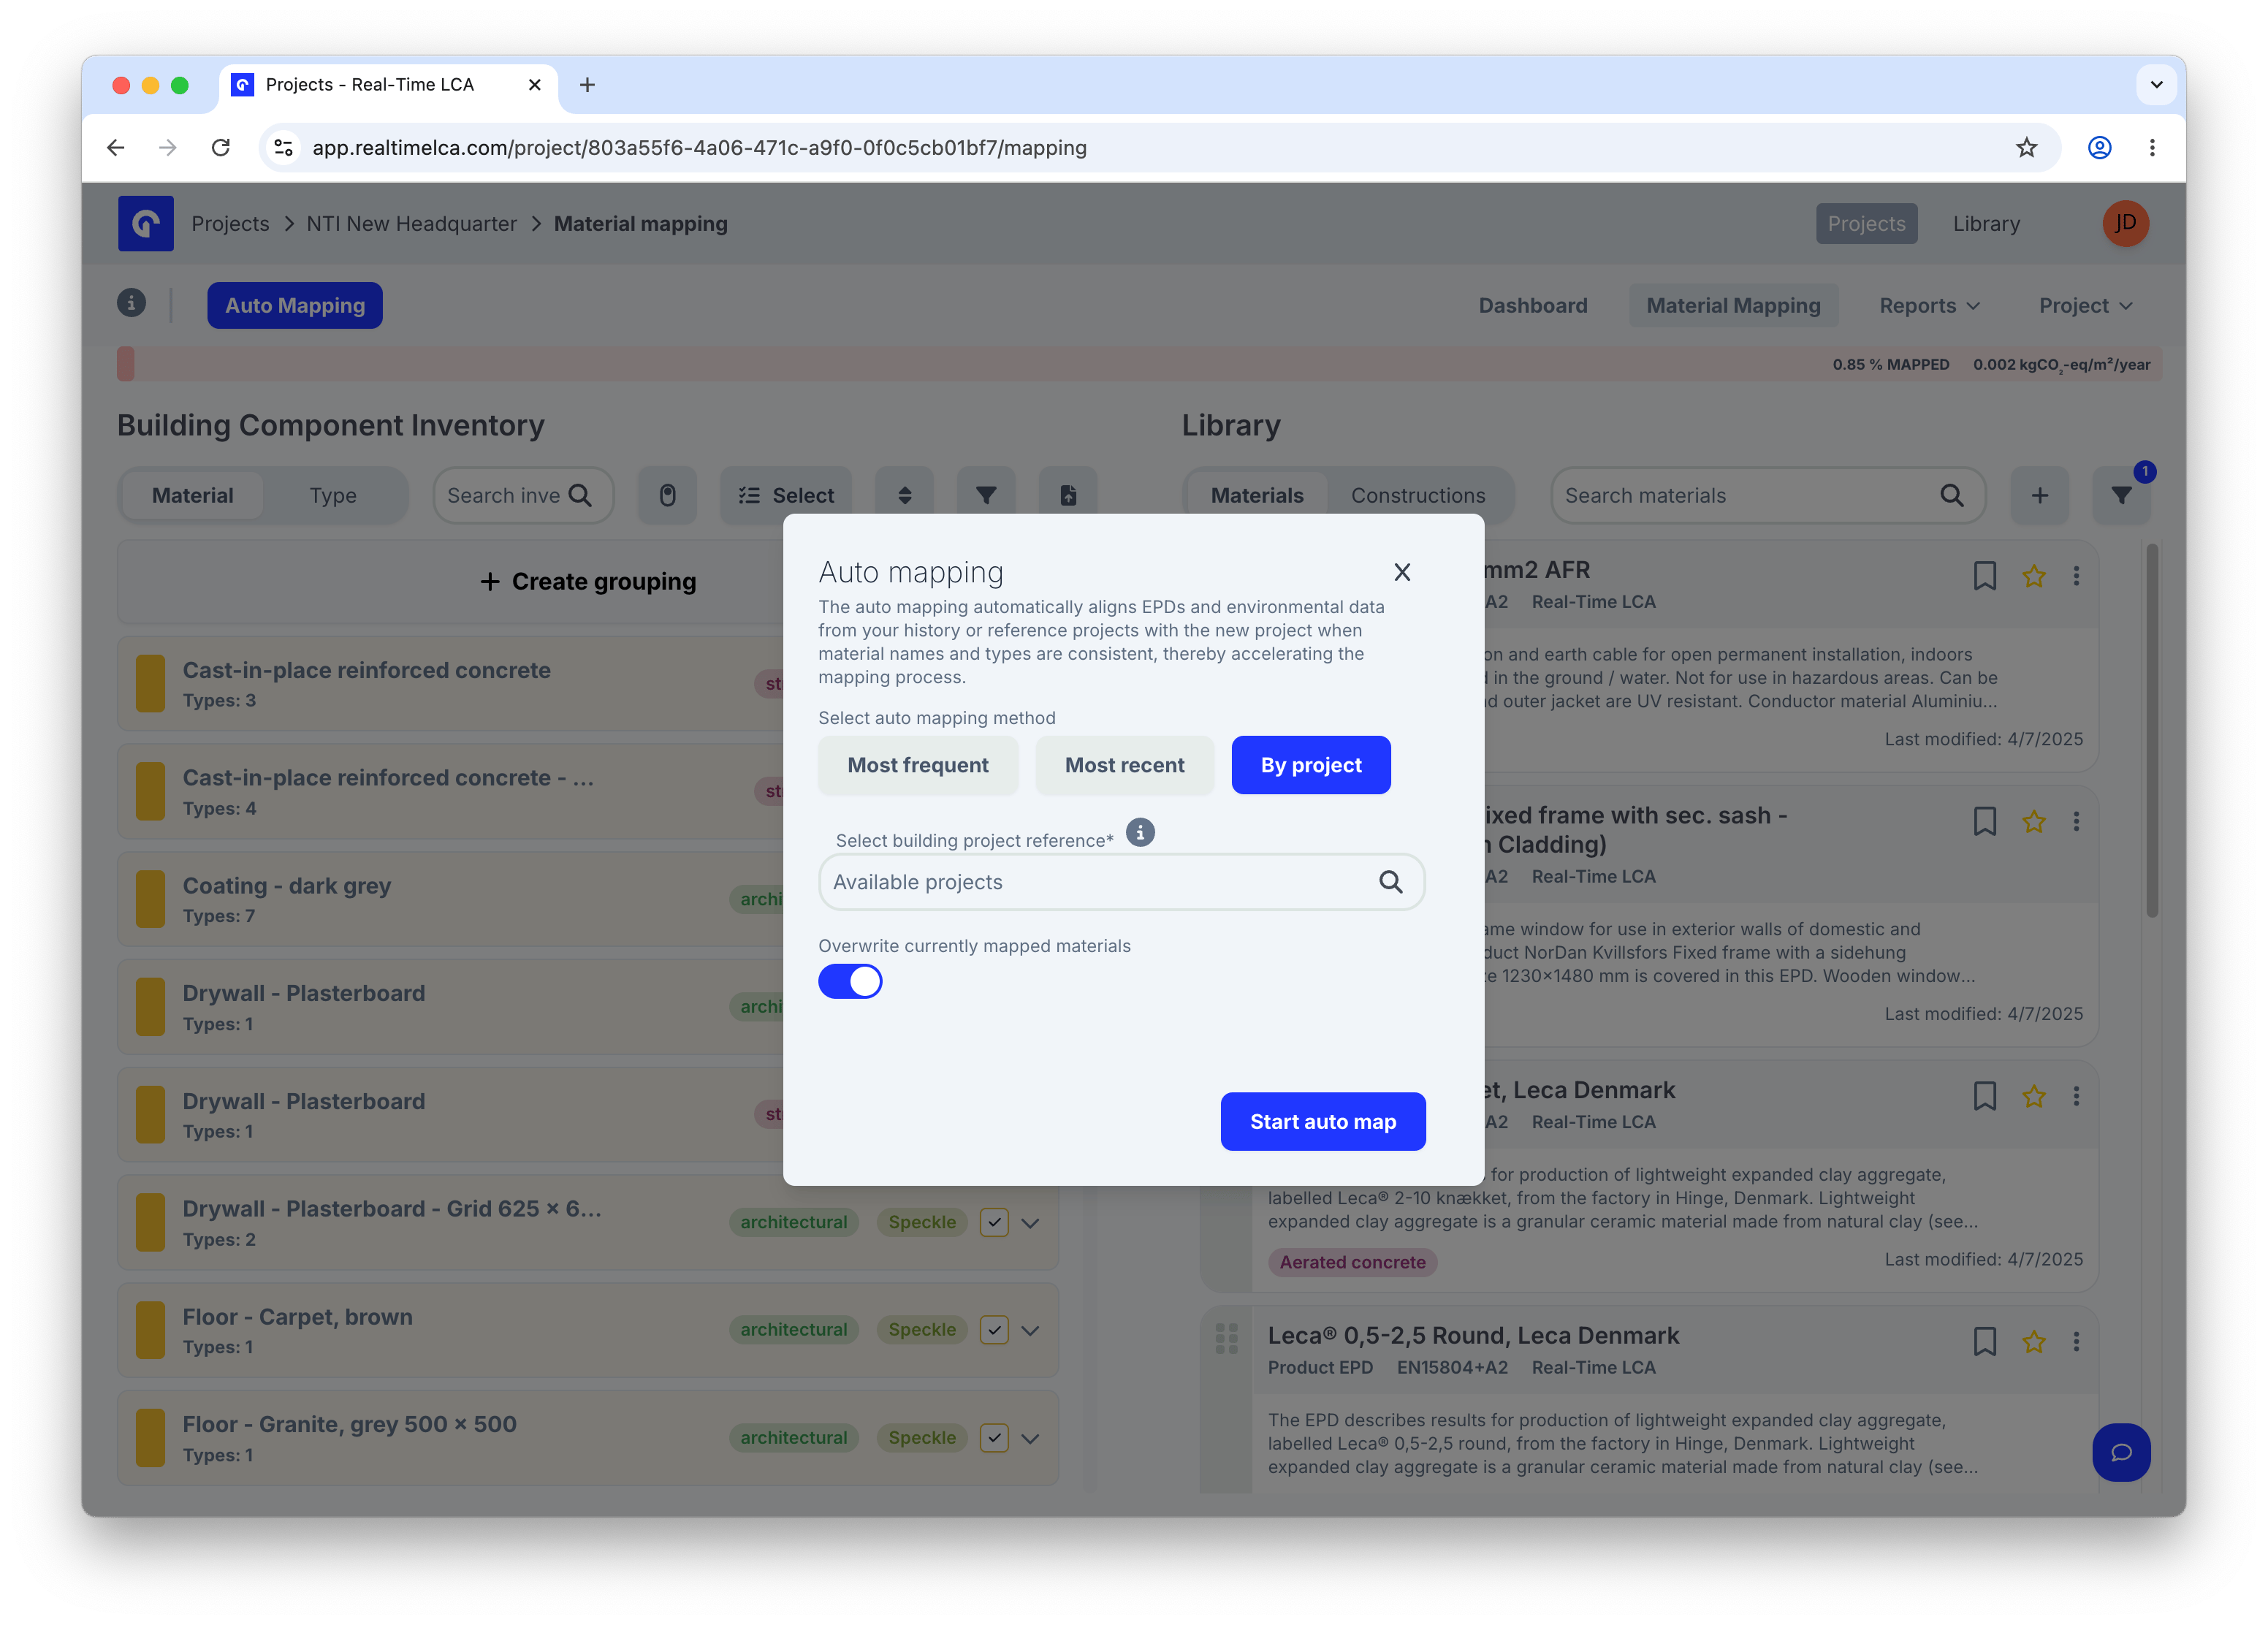The width and height of the screenshot is (2268, 1625).
Task: Expand the Project dropdown menu
Action: tap(2085, 305)
